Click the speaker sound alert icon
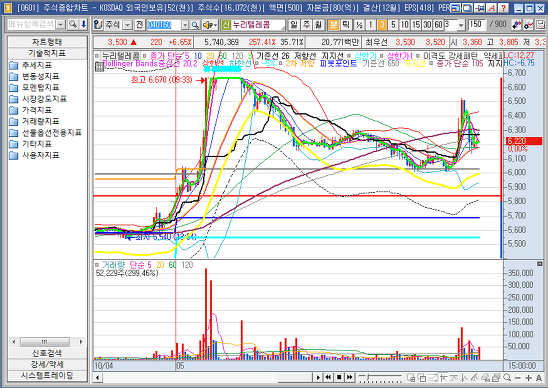548x388 pixels. coord(210,25)
